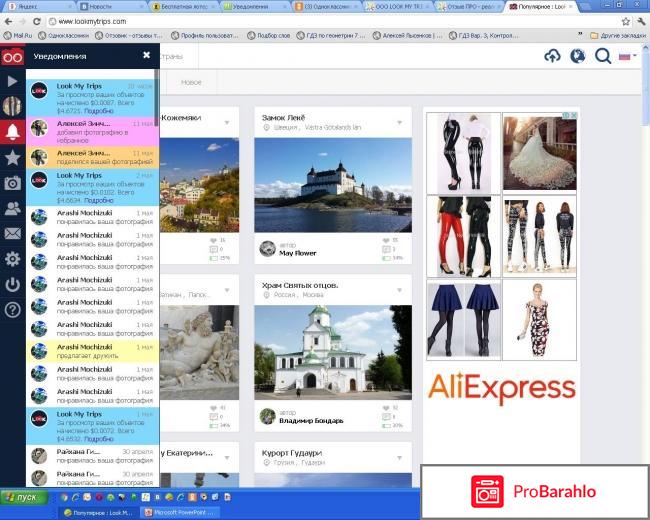Viewport: 650px width, 520px height.
Task: Expand the Замок Лекё card menu arrow
Action: (x=400, y=122)
